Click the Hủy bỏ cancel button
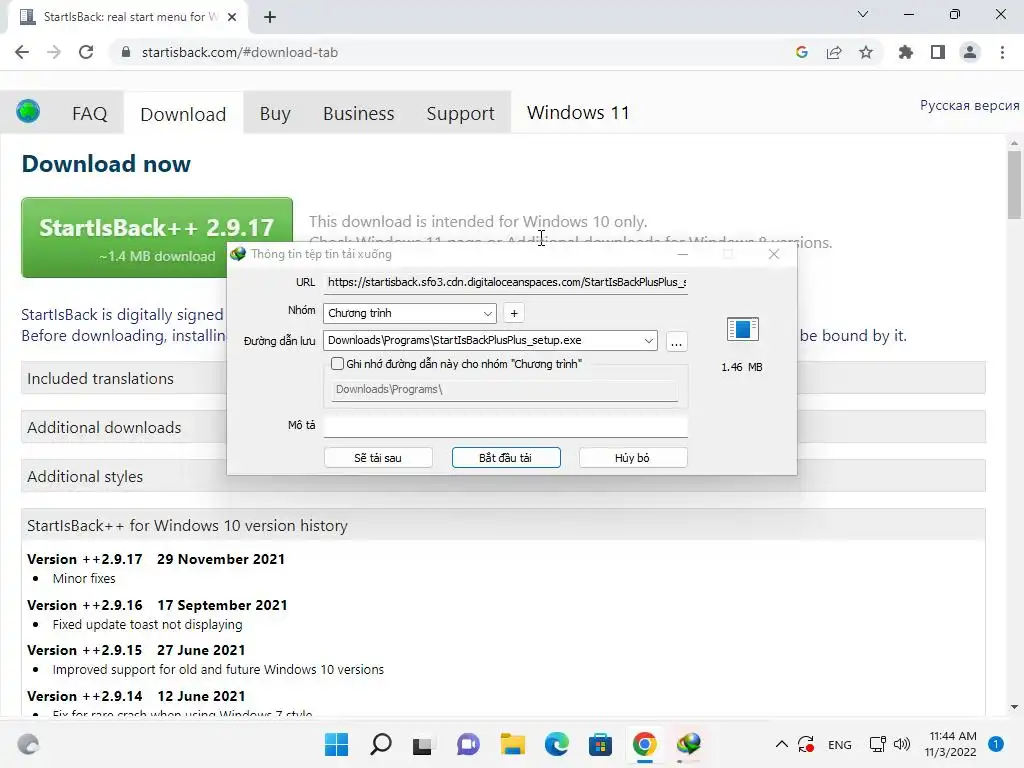1024x768 pixels. click(x=633, y=458)
